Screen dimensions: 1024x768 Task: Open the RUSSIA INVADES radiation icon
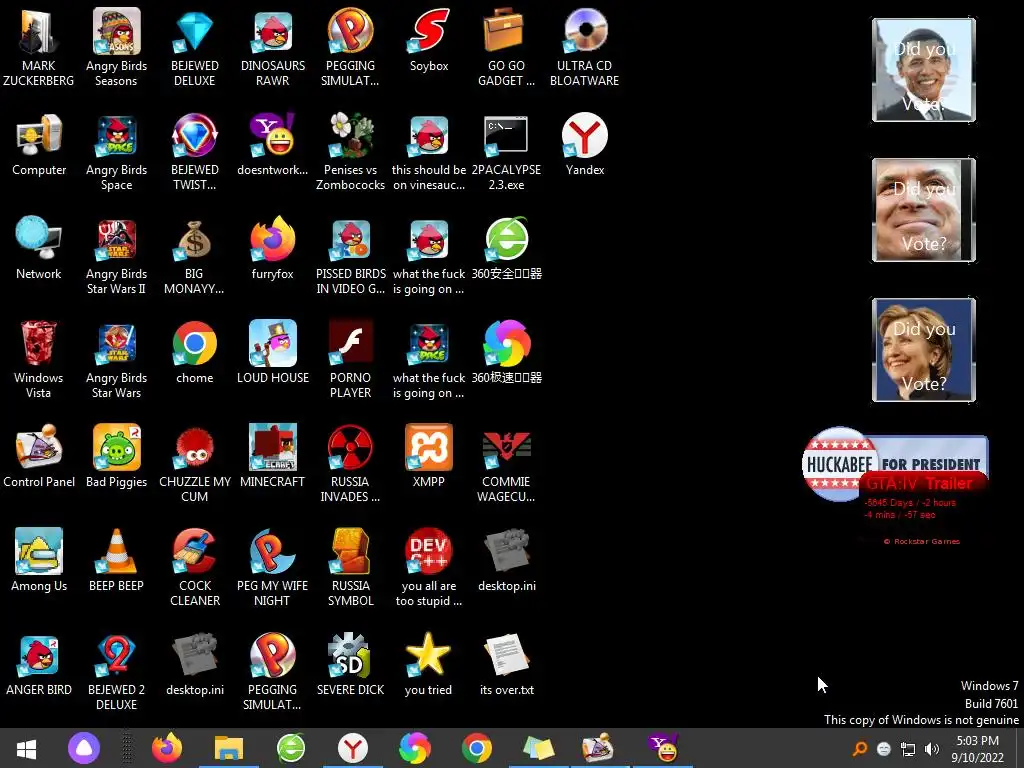tap(351, 463)
